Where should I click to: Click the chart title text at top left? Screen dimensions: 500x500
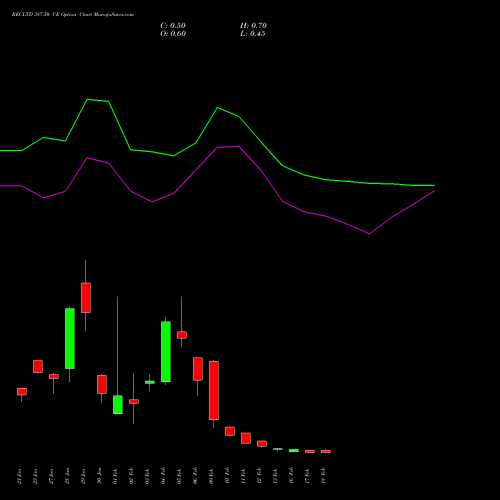(73, 15)
